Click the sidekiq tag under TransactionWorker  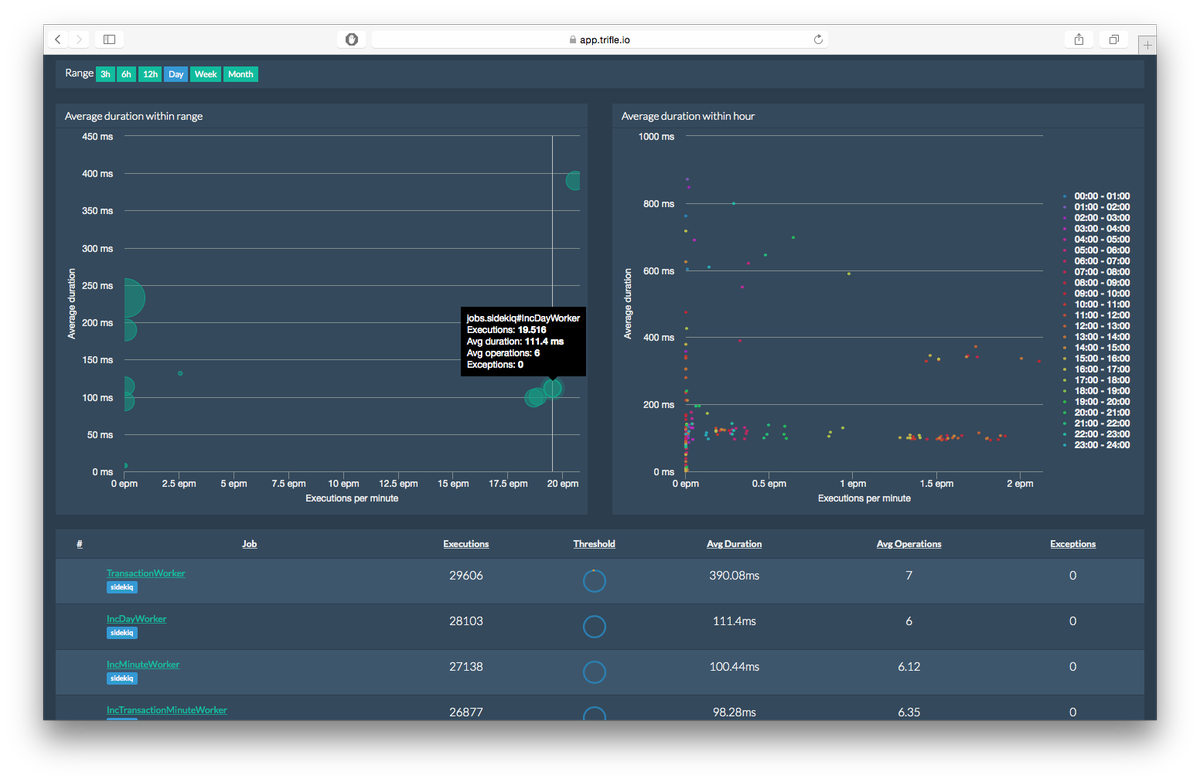coord(122,587)
